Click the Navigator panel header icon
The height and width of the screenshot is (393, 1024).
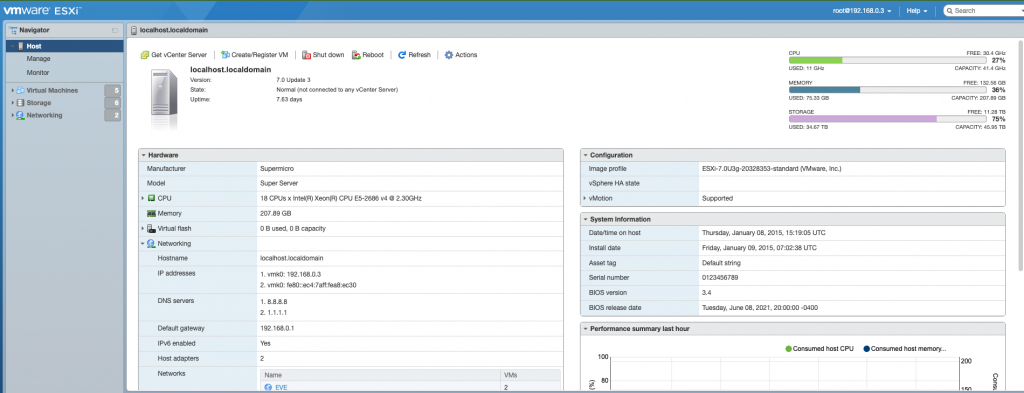point(13,30)
